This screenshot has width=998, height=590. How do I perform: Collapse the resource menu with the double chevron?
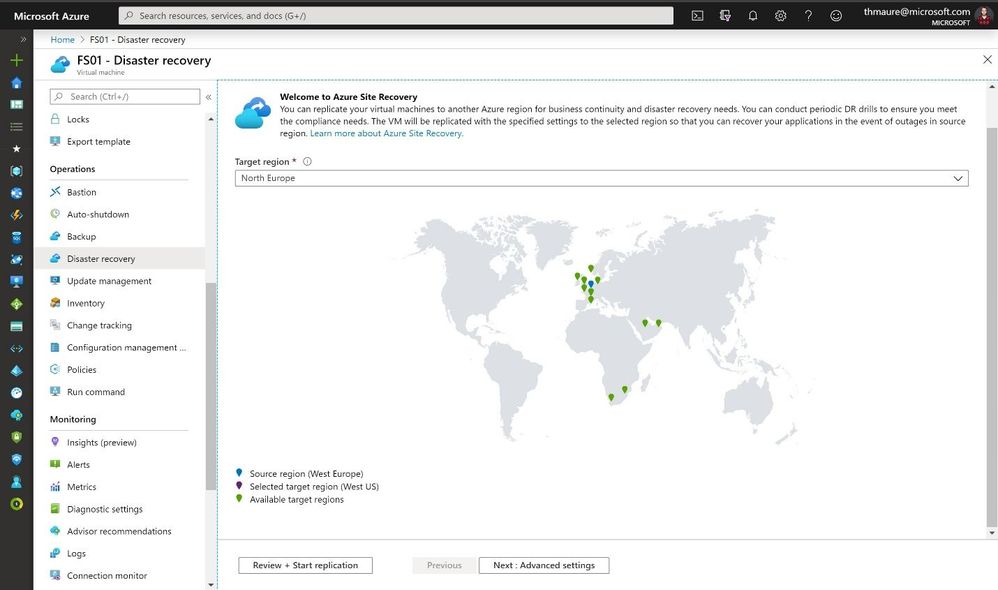[208, 97]
